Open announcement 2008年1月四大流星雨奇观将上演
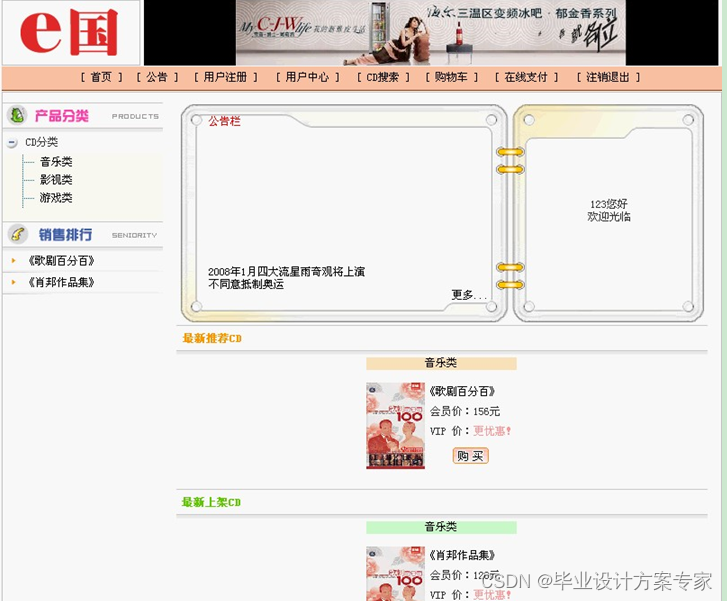Viewport: 727px width, 601px height. click(x=287, y=272)
